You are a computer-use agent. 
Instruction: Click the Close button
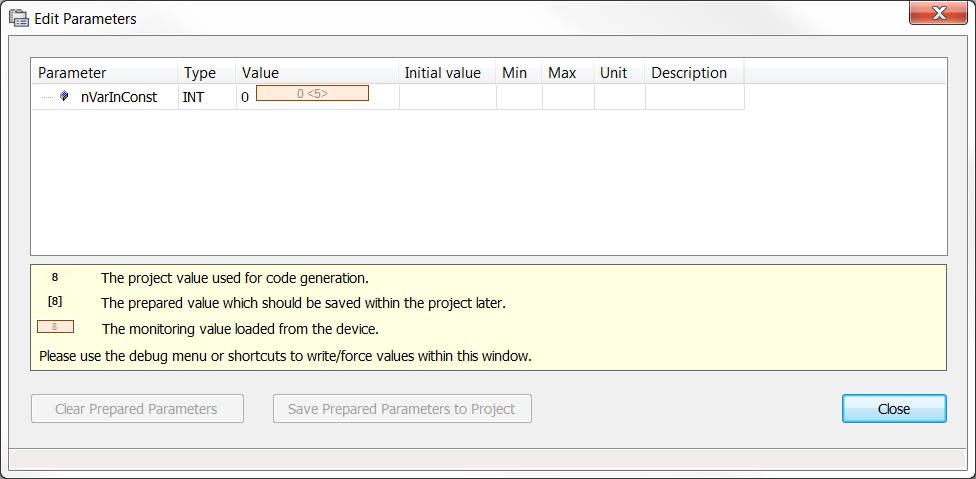pos(894,409)
